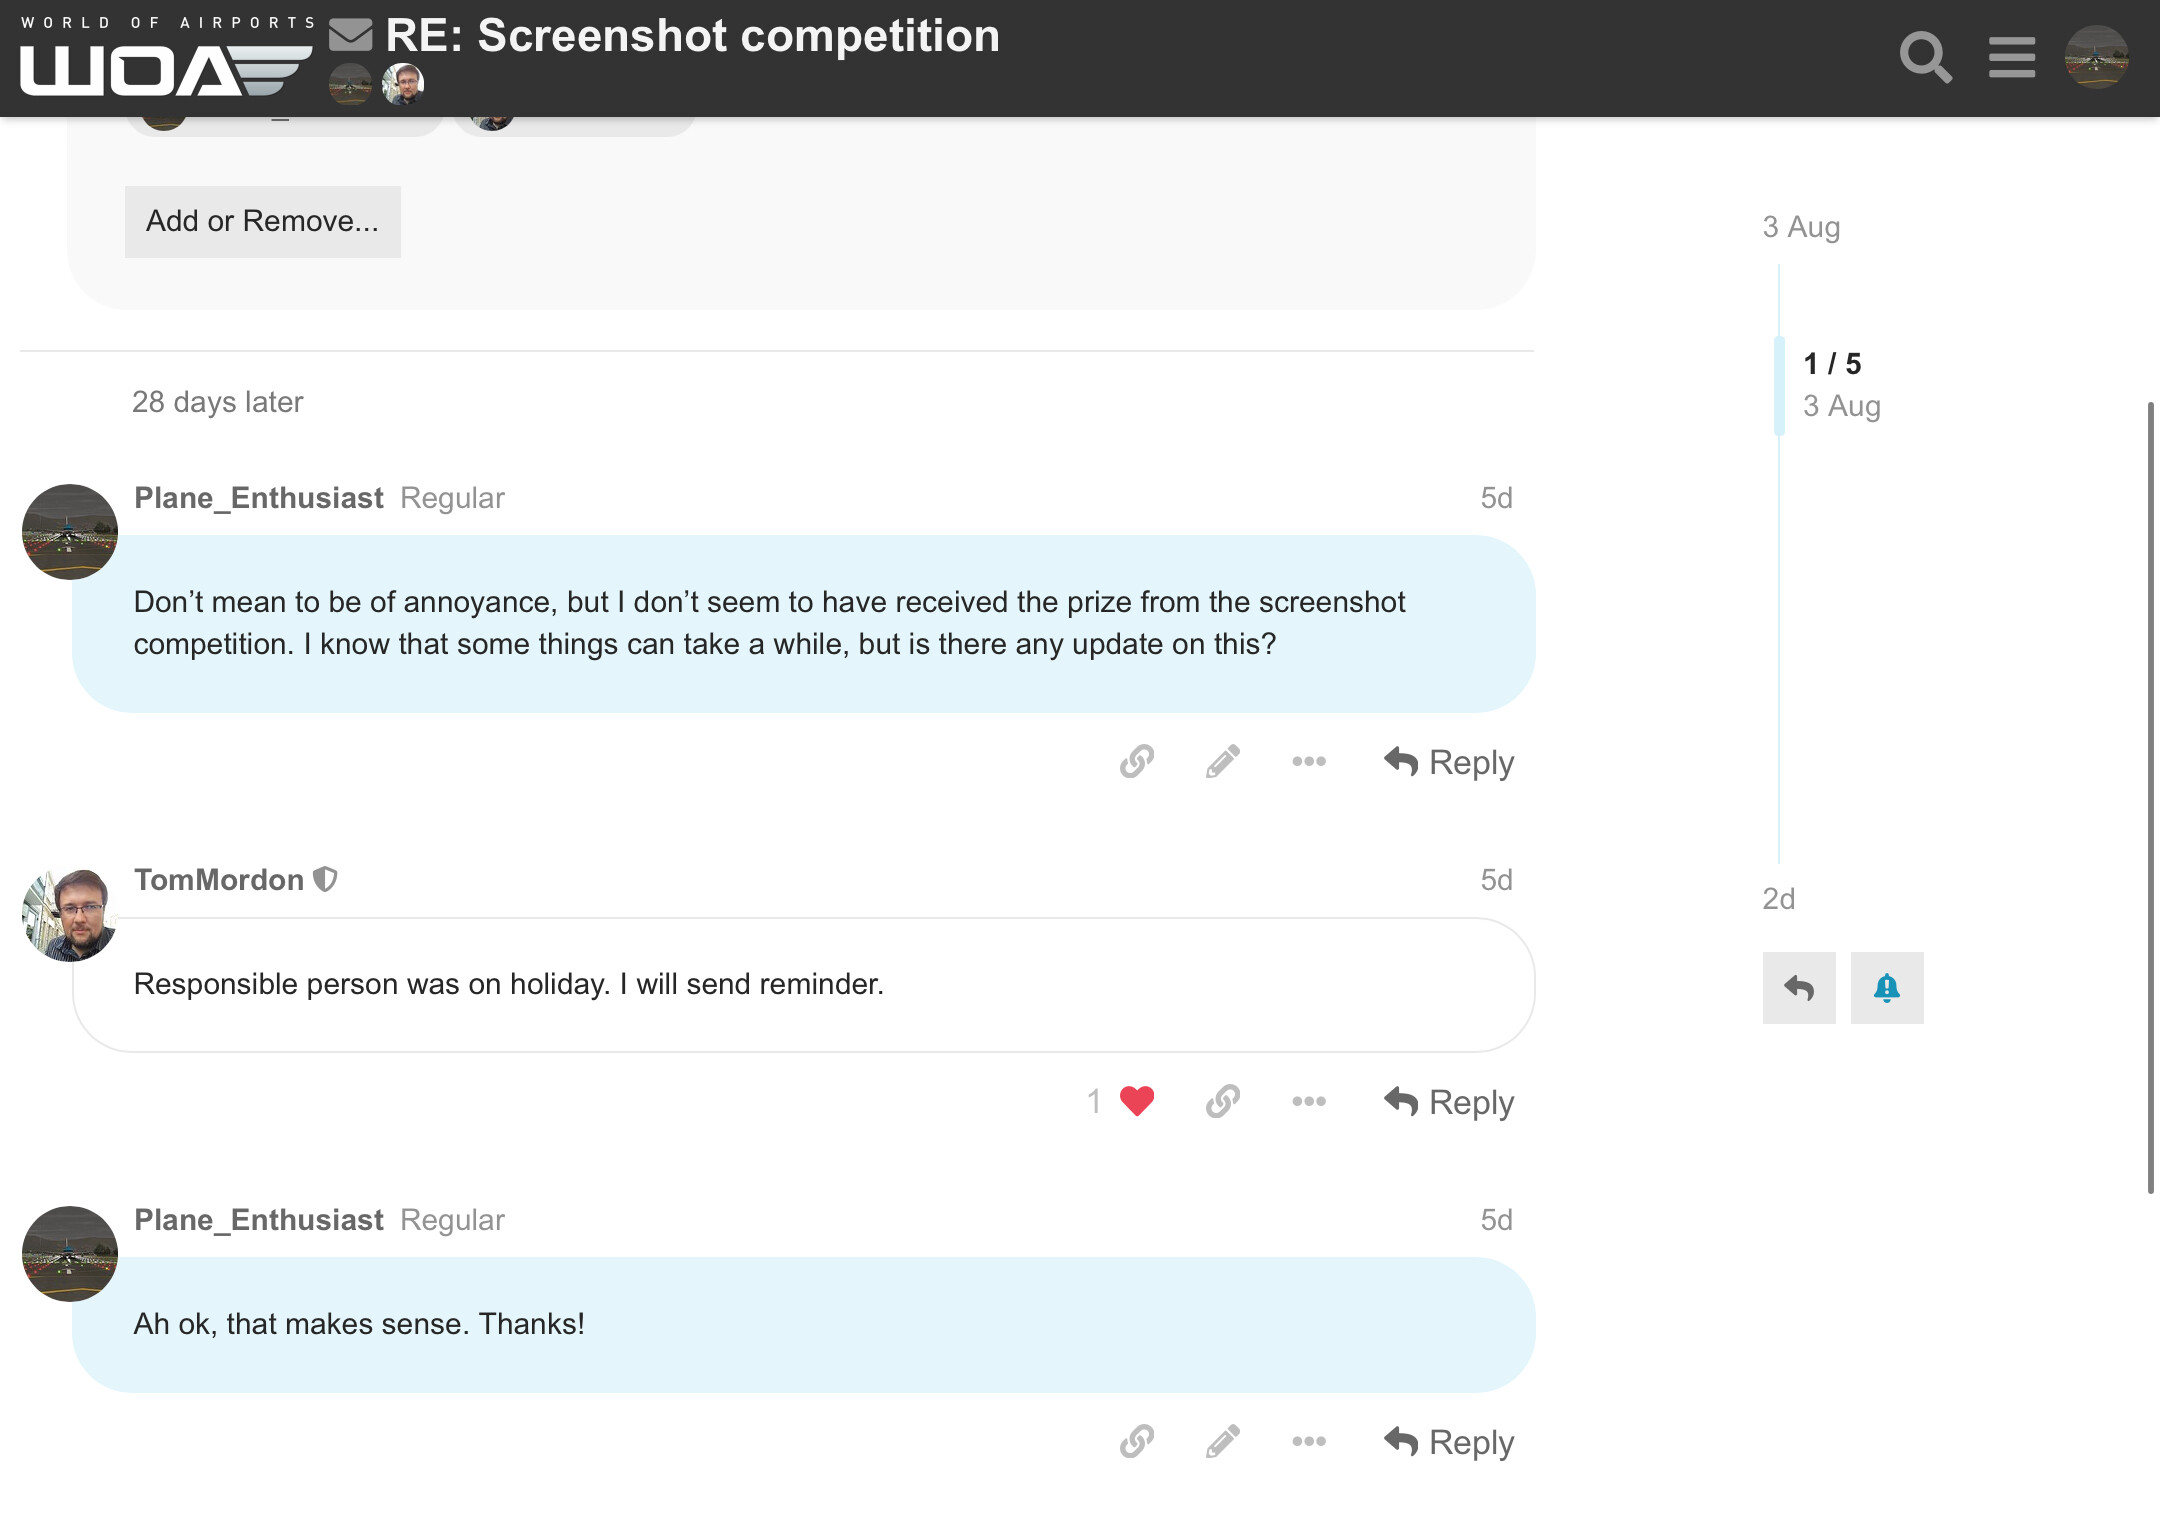Viewport: 2160px width, 1539px height.
Task: Edit the first post with pencil icon
Action: click(x=1223, y=762)
